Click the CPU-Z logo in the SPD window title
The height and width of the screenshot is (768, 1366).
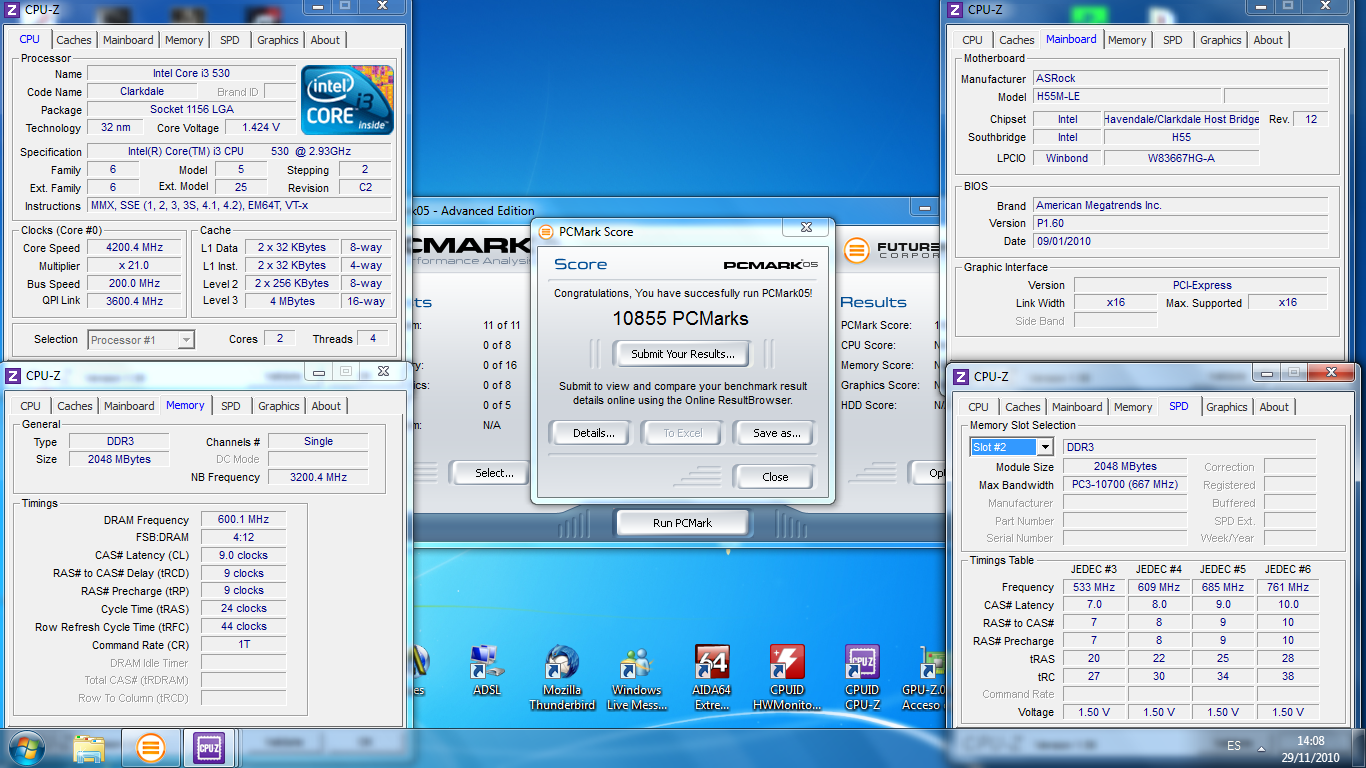[x=961, y=377]
